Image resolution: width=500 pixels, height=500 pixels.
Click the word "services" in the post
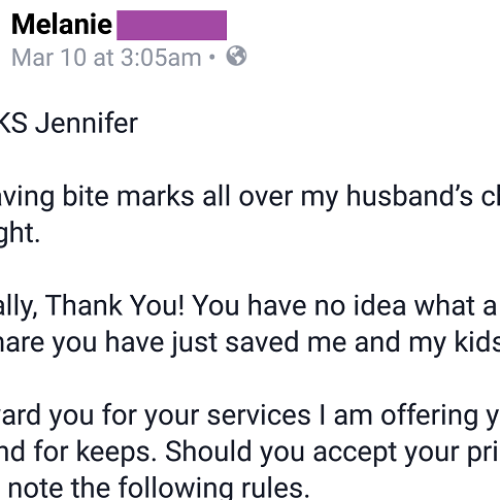tap(259, 415)
